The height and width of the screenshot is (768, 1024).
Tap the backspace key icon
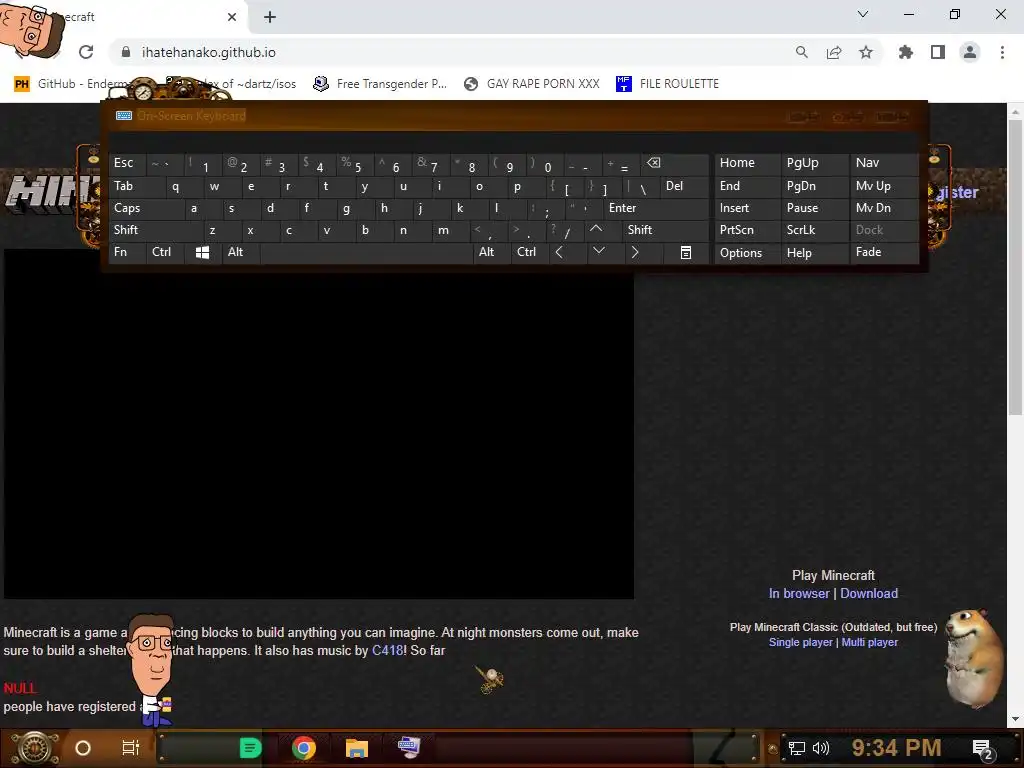[675, 163]
